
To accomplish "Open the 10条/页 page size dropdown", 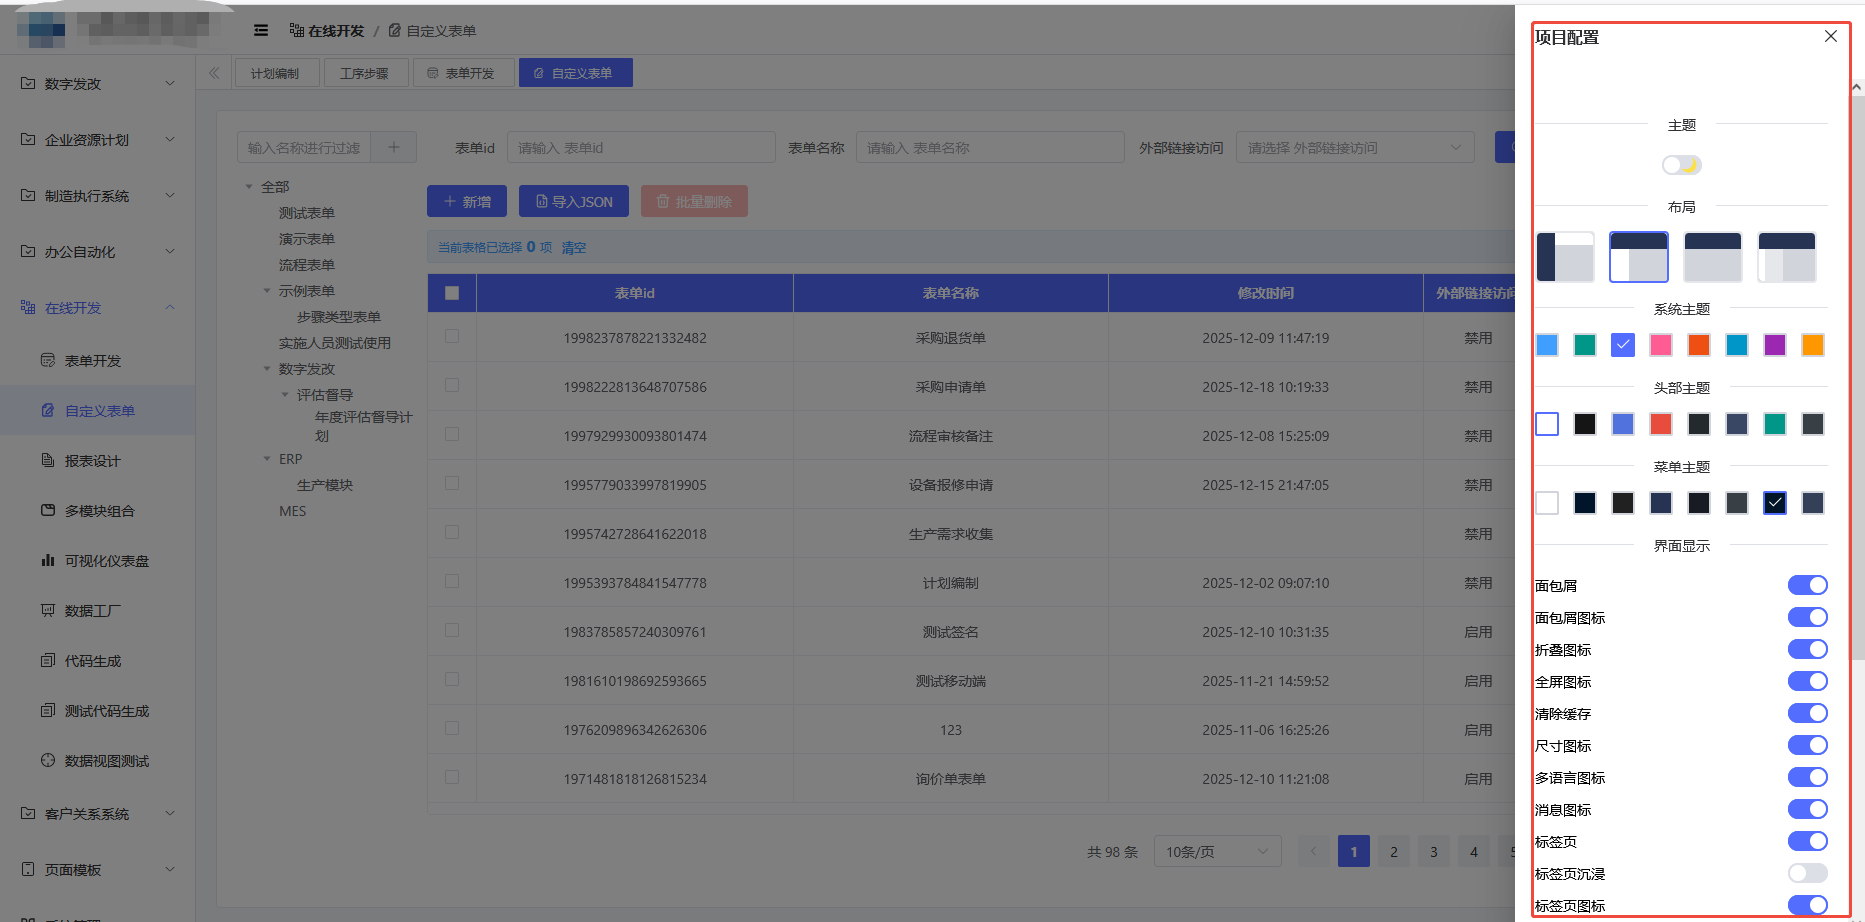I will (1216, 852).
